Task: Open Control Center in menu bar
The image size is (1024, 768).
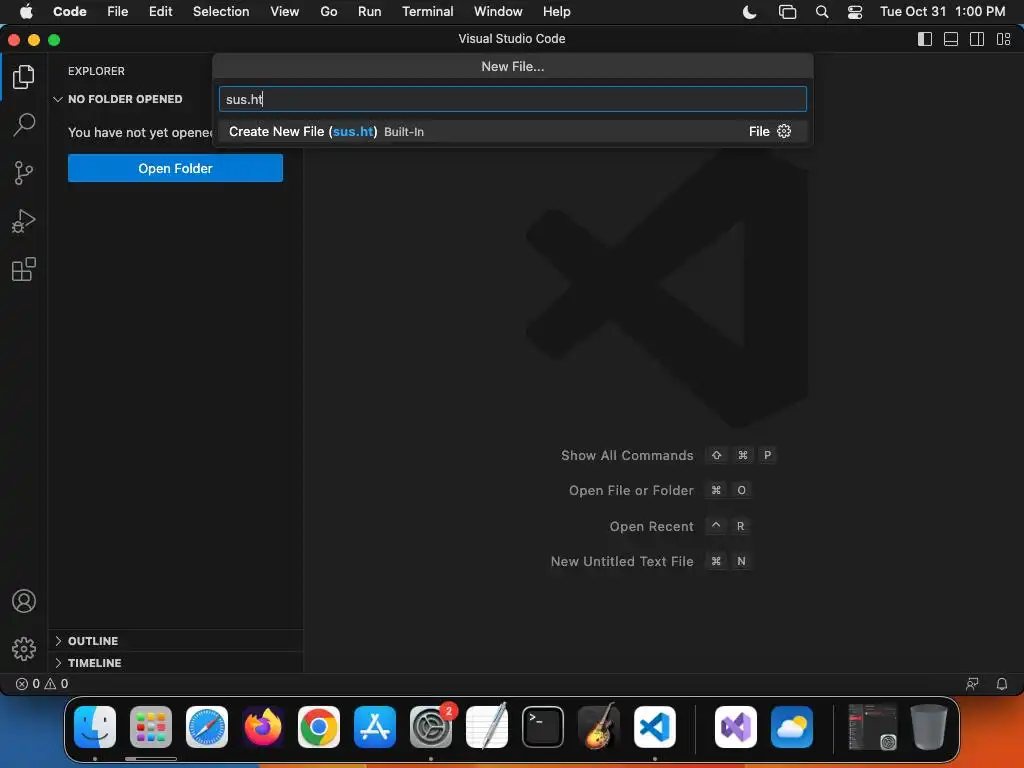Action: coord(855,12)
